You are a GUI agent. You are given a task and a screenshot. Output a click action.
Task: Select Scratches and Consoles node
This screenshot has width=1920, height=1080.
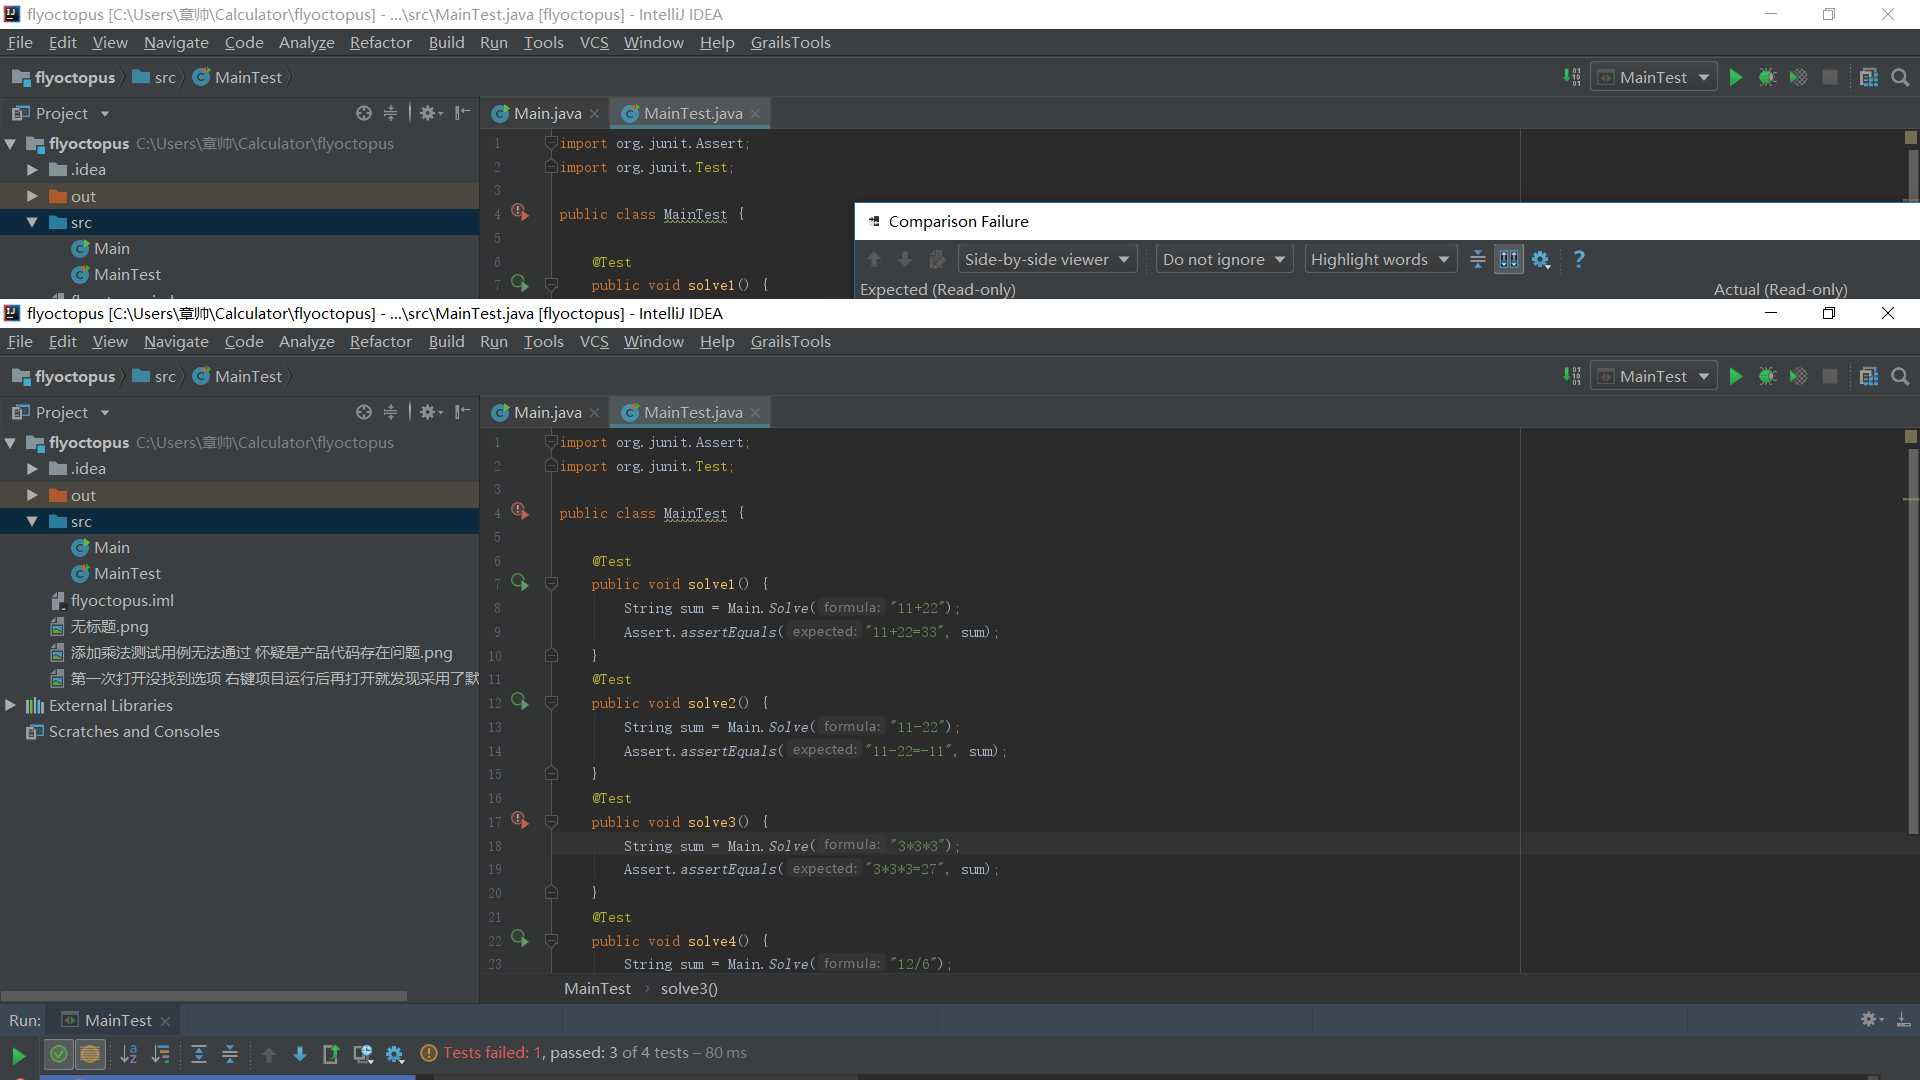click(x=134, y=731)
